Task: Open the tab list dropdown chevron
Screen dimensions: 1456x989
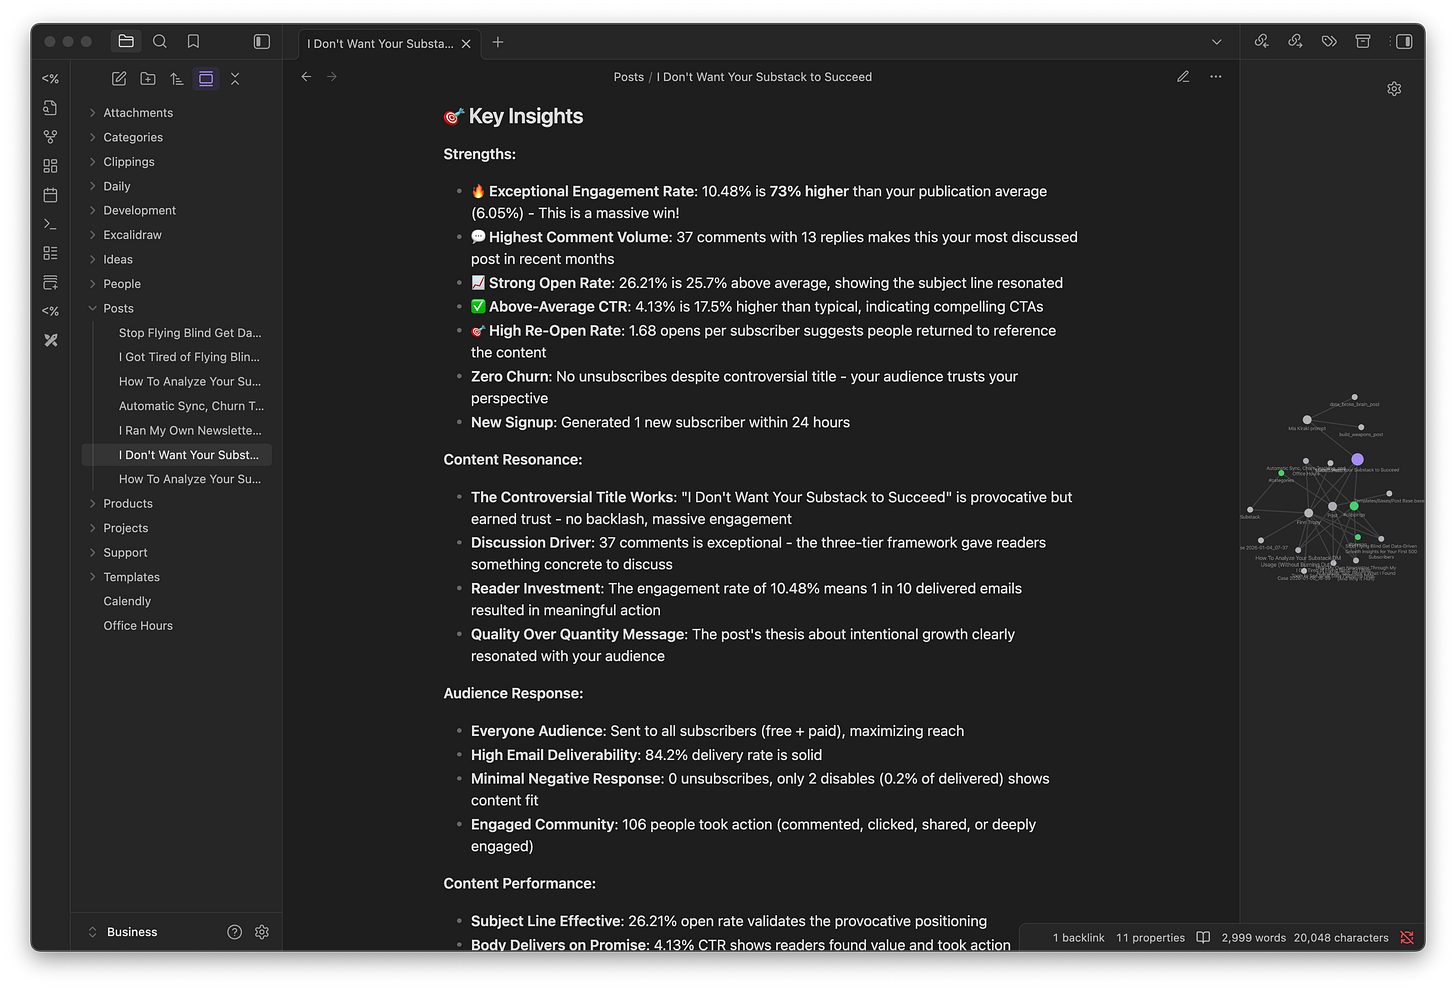Action: tap(1217, 42)
